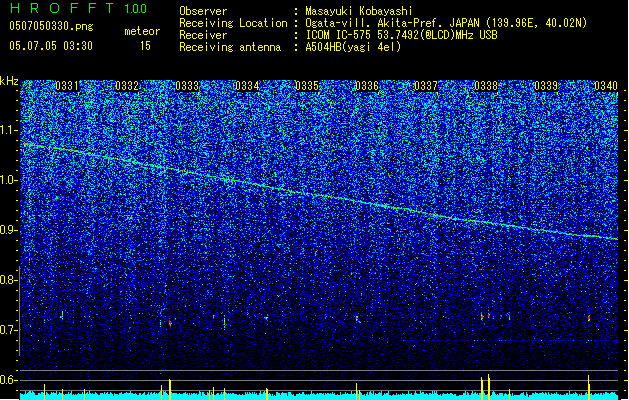
Task: Click the 0.7 kHz axis tick label
Action: click(9, 330)
